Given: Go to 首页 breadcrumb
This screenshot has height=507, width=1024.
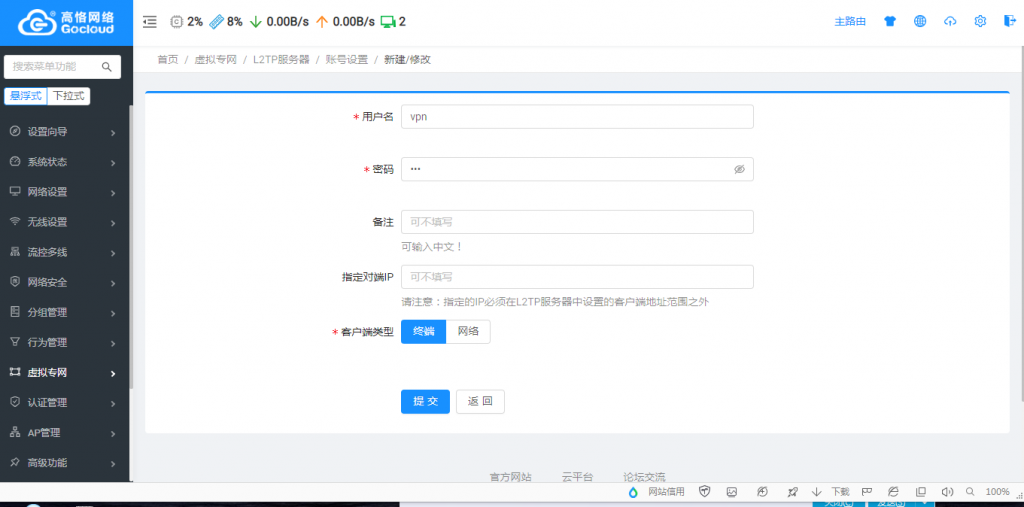Looking at the screenshot, I should [x=168, y=59].
